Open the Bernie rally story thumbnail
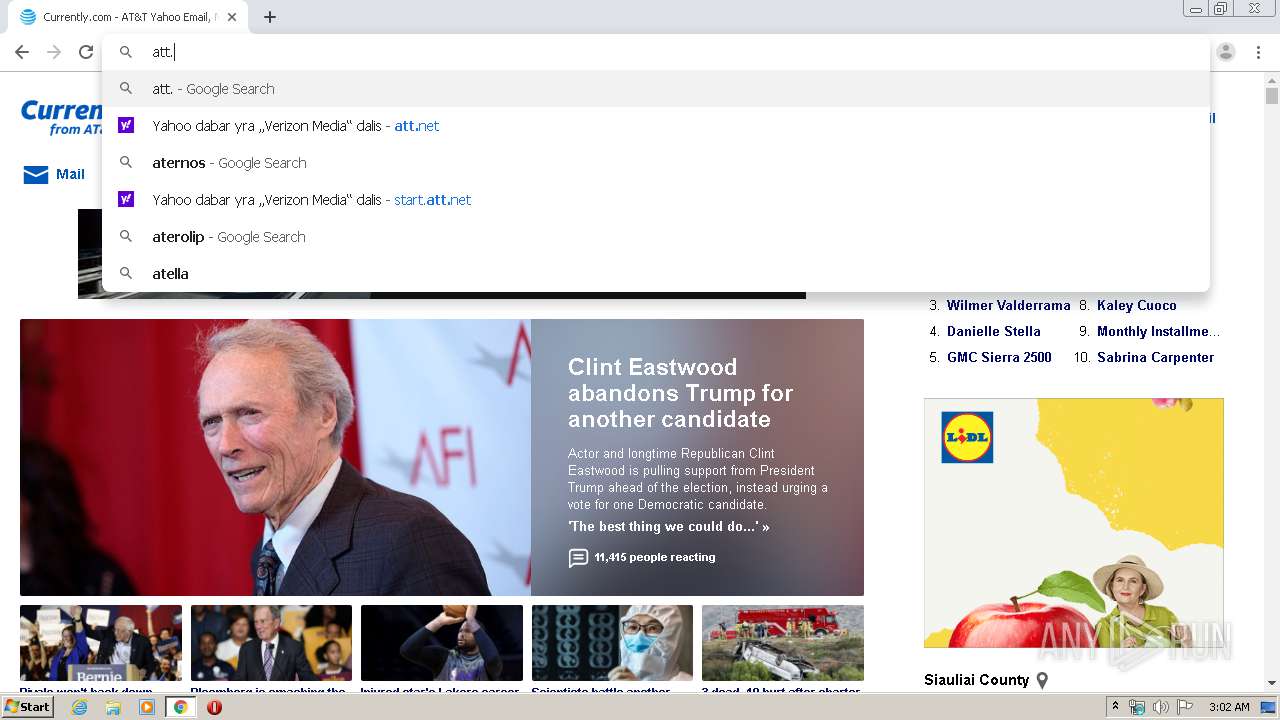Screen dimensions: 1280x720 101,643
